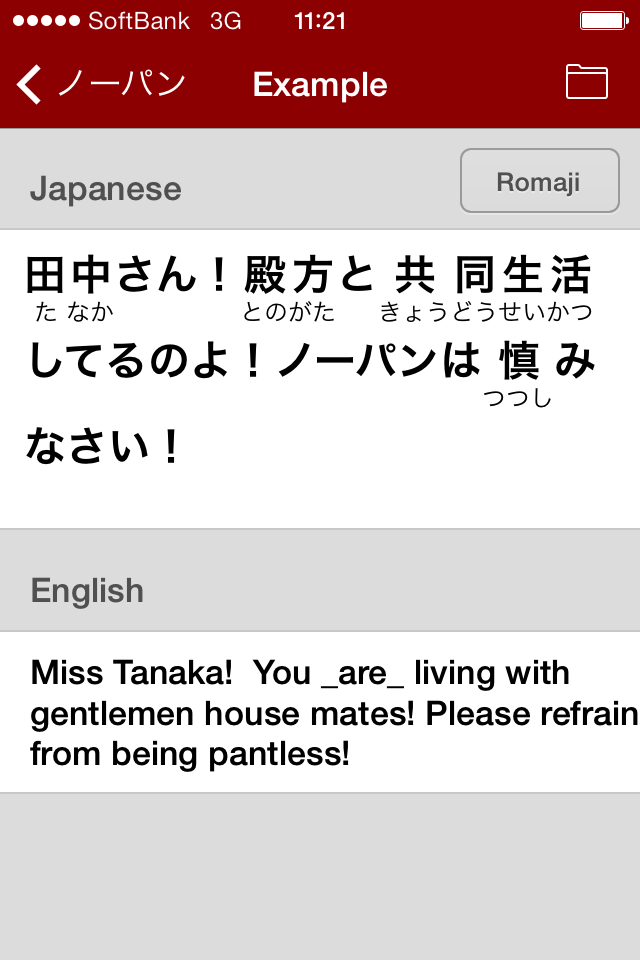Tap なさい！ on the last sentence line

point(102,446)
